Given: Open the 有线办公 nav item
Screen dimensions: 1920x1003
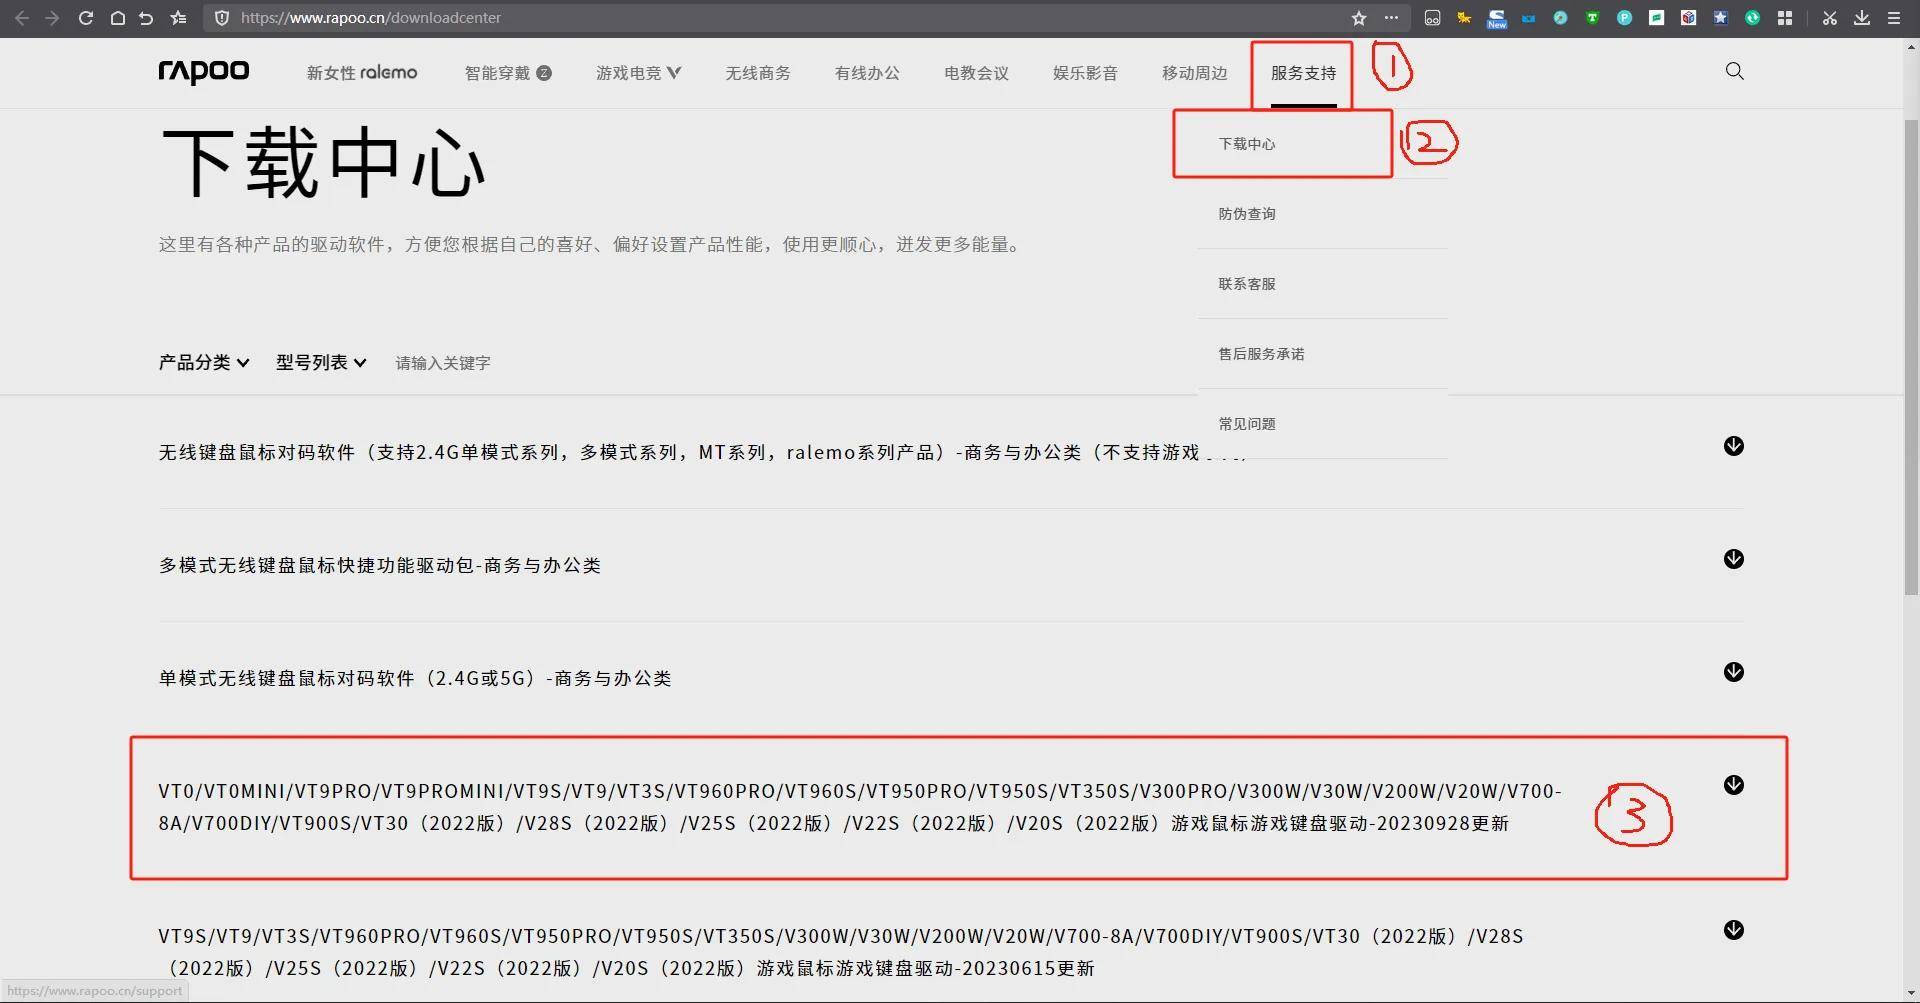Looking at the screenshot, I should (x=867, y=73).
